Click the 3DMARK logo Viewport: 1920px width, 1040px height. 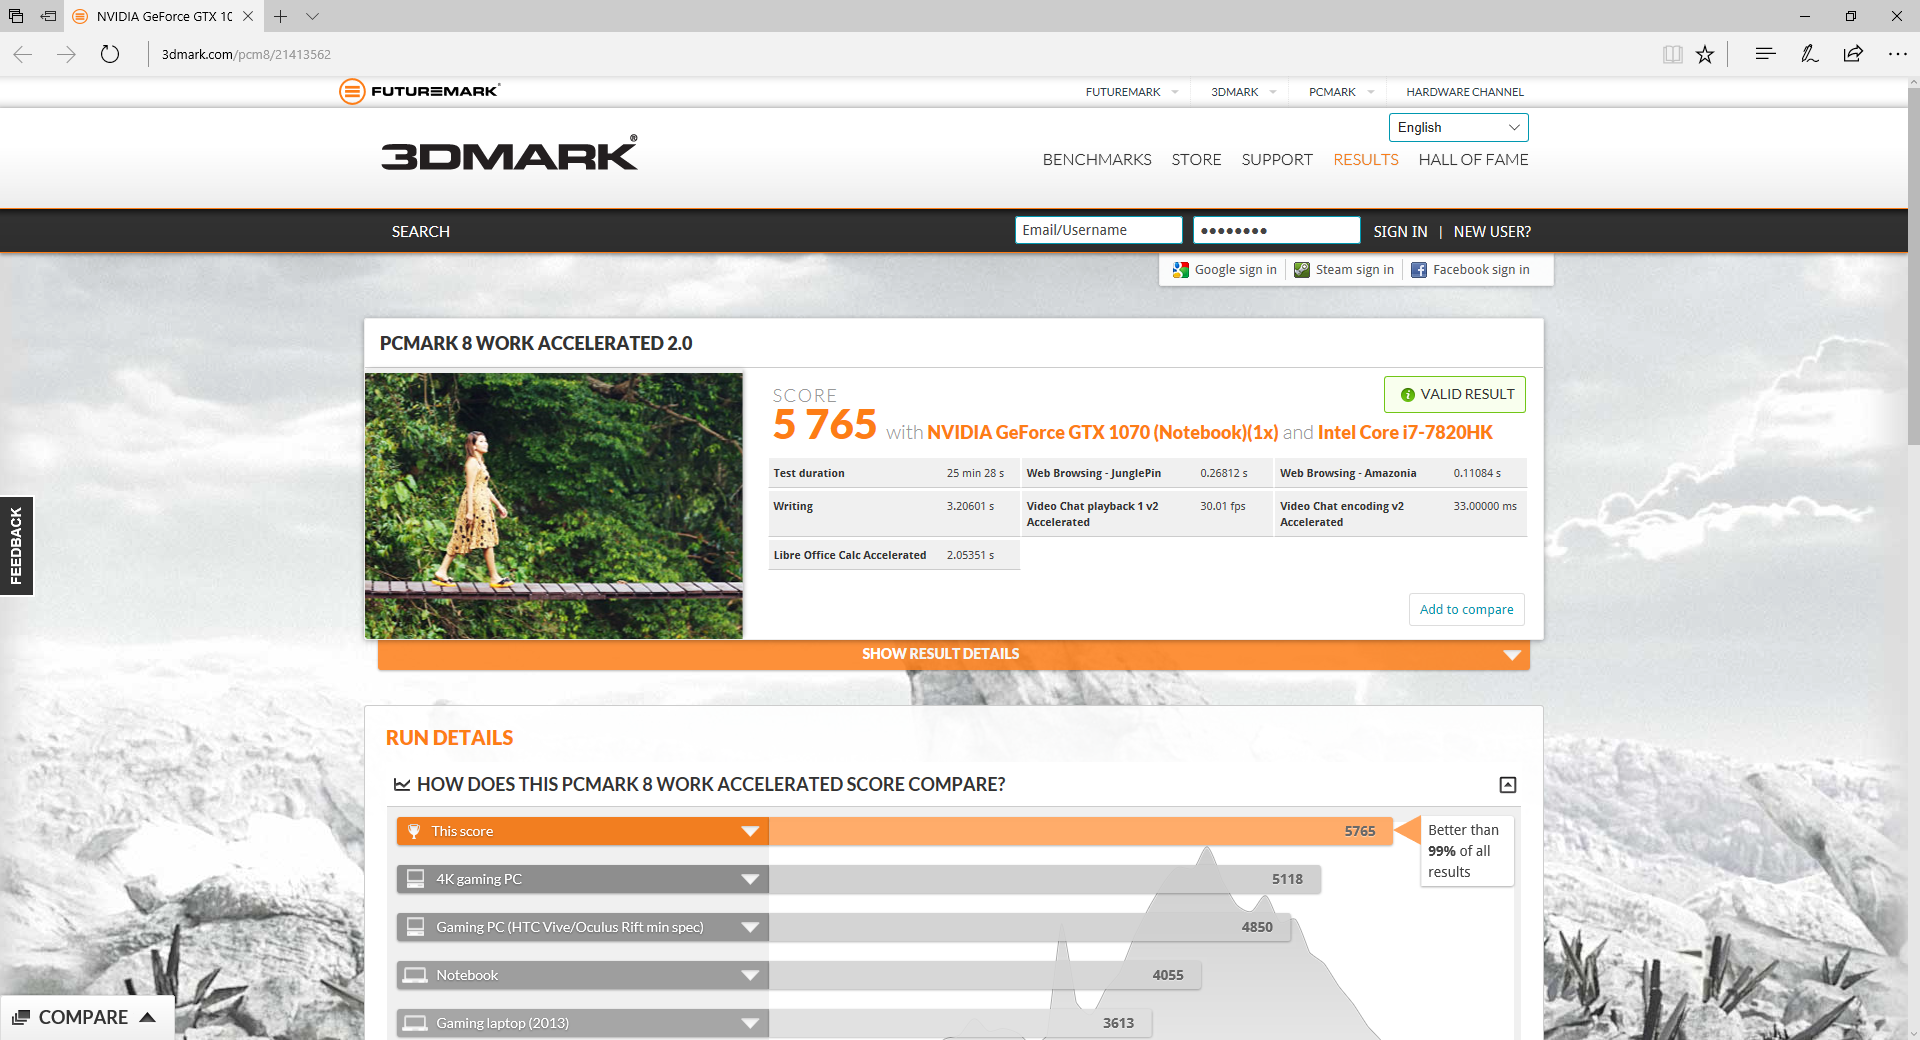[x=509, y=154]
